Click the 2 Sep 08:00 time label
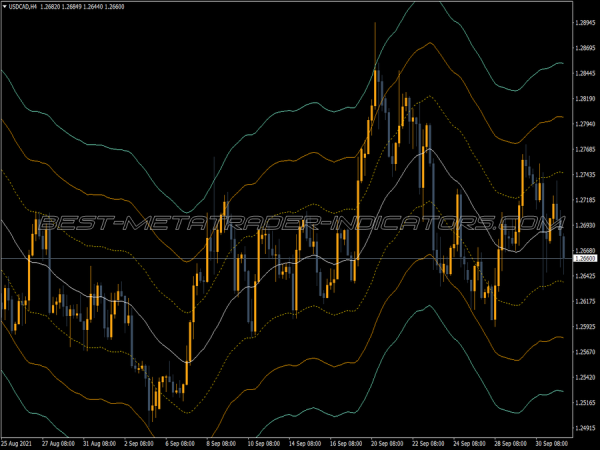 pos(139,443)
